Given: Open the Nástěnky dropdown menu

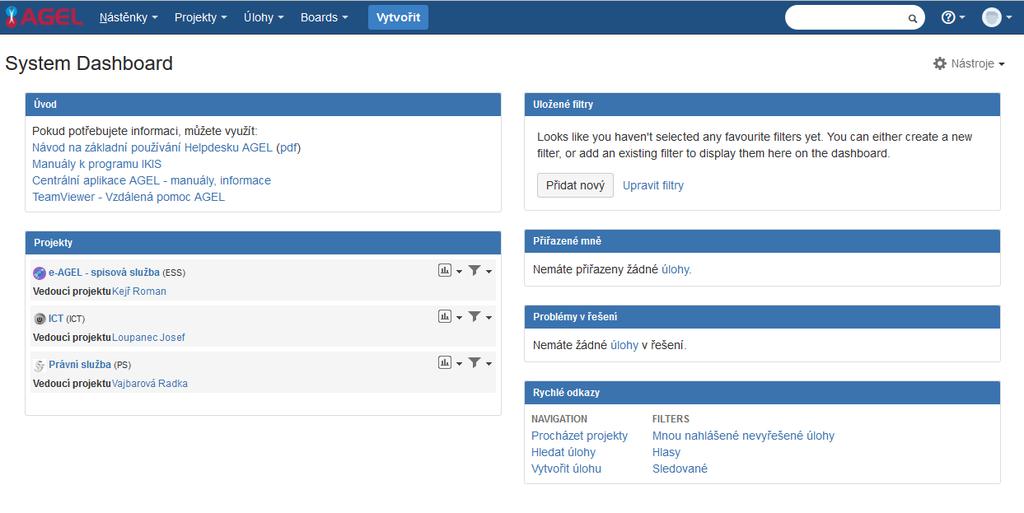Looking at the screenshot, I should tap(129, 18).
